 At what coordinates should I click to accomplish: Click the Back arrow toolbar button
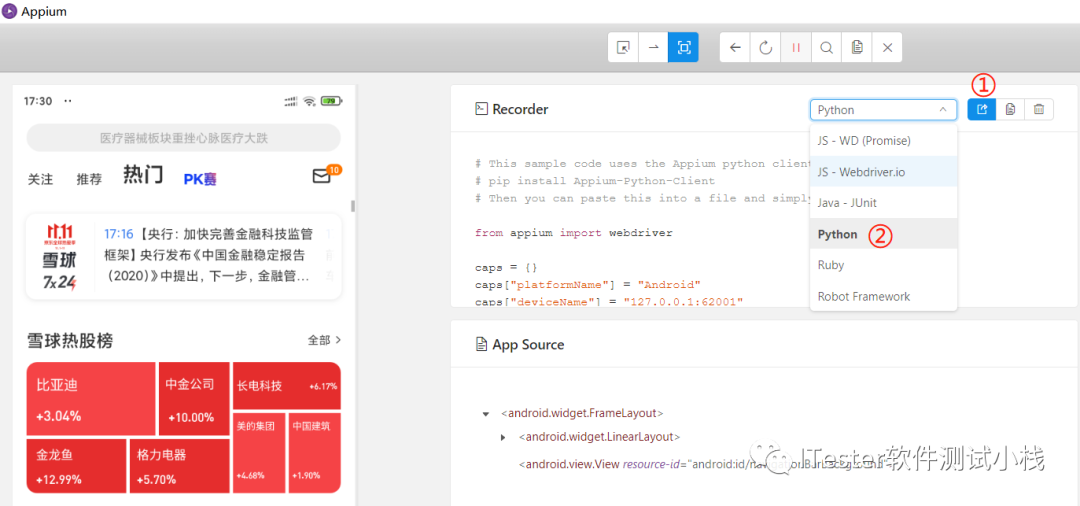(735, 48)
